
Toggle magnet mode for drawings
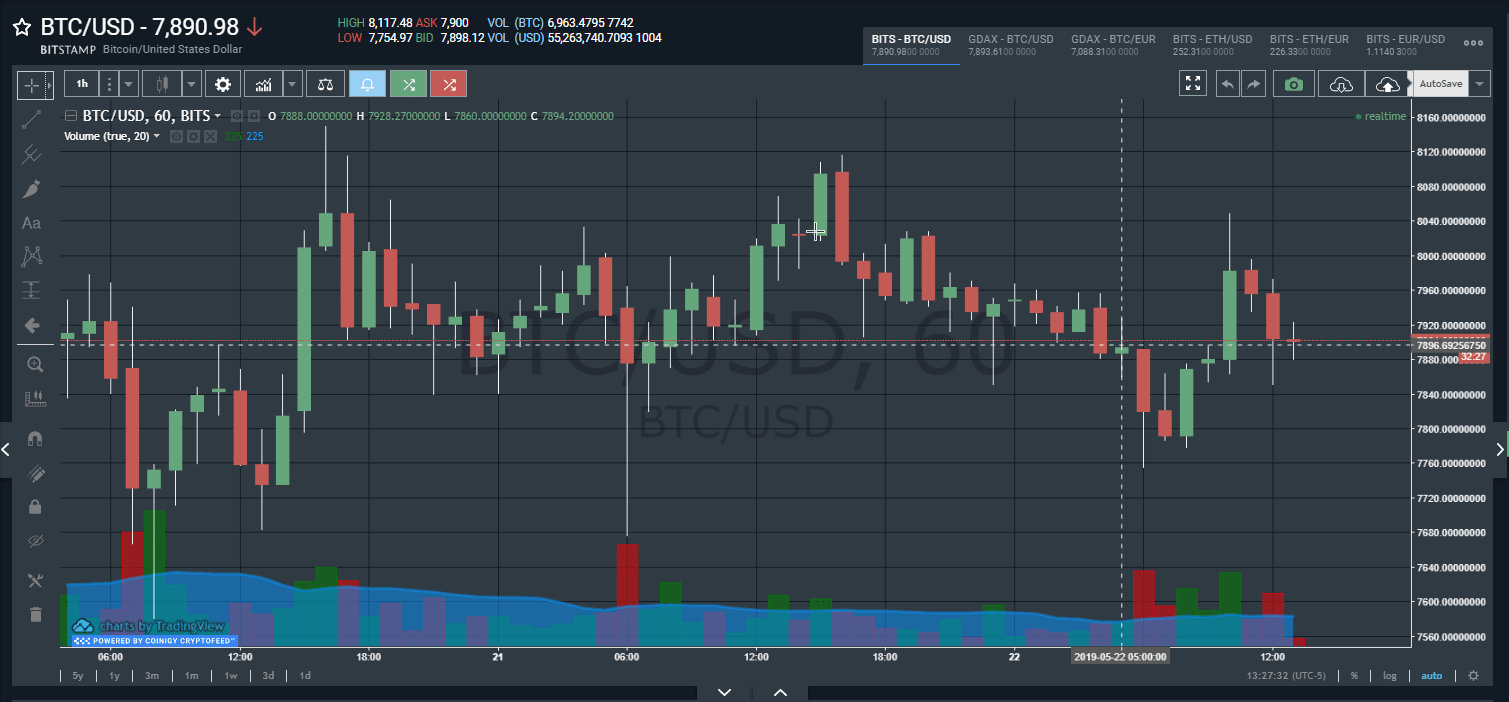point(35,438)
